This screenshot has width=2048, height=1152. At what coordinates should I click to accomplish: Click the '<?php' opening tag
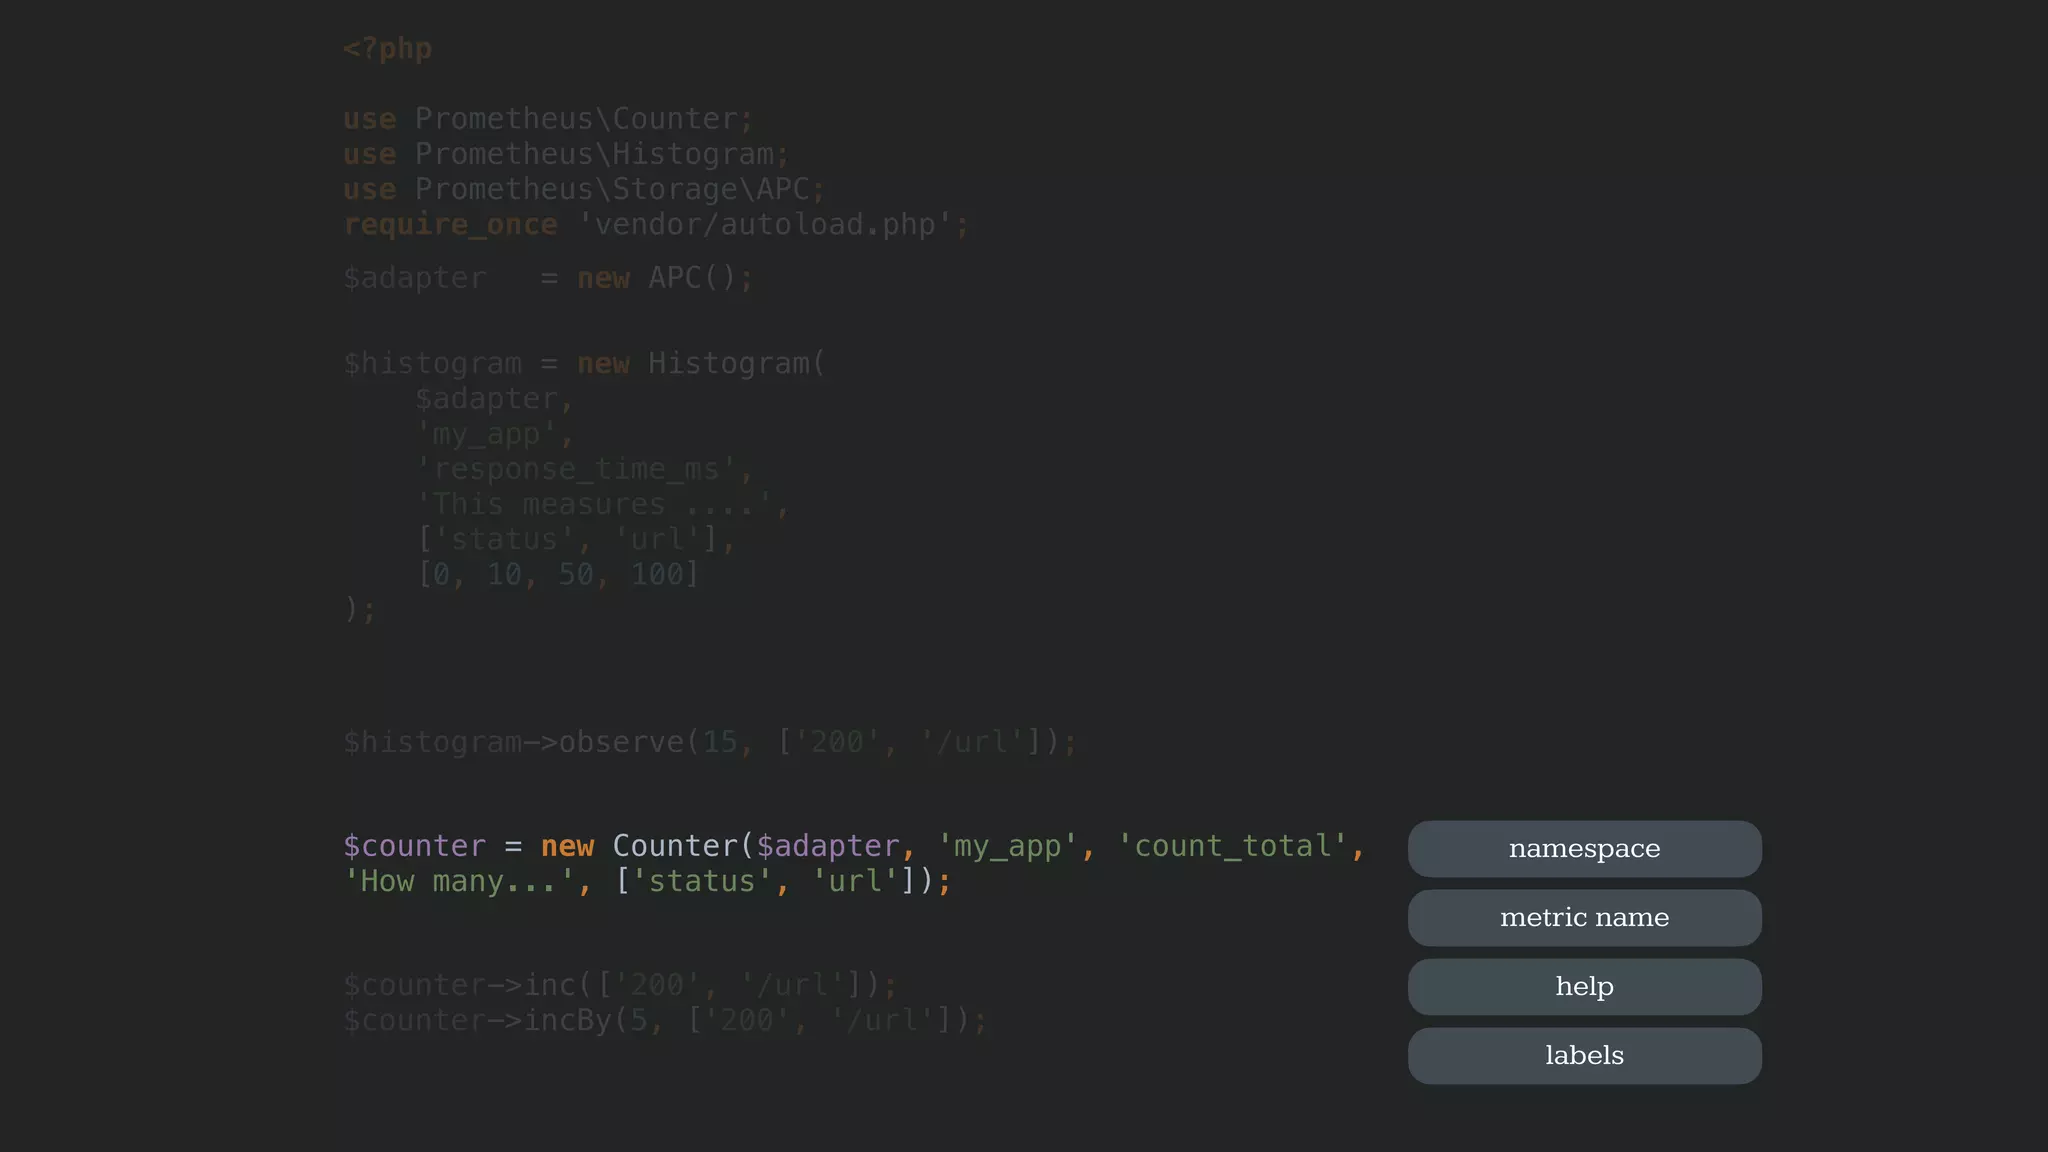tap(387, 49)
